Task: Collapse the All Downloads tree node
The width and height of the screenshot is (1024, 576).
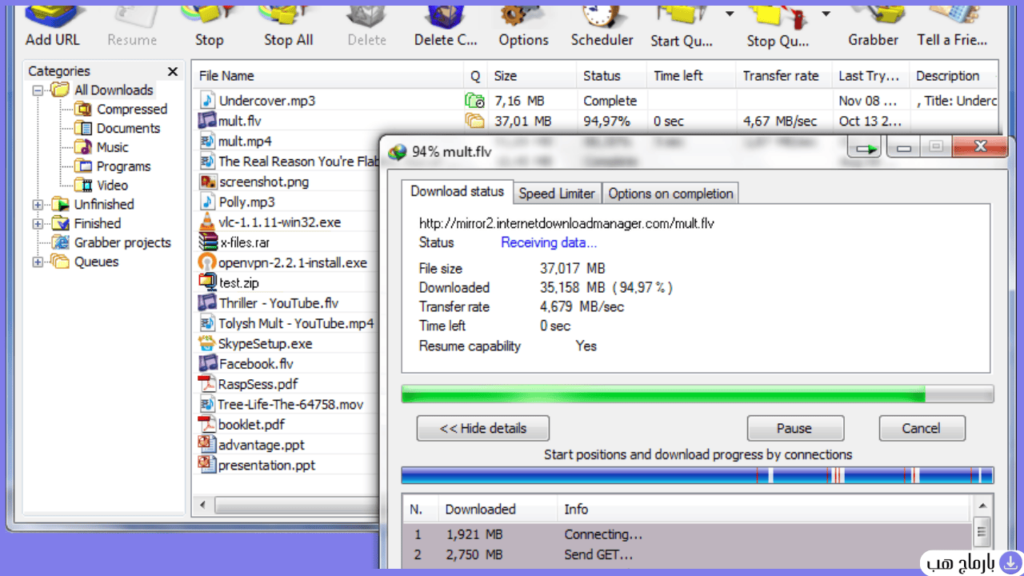Action: 38,90
